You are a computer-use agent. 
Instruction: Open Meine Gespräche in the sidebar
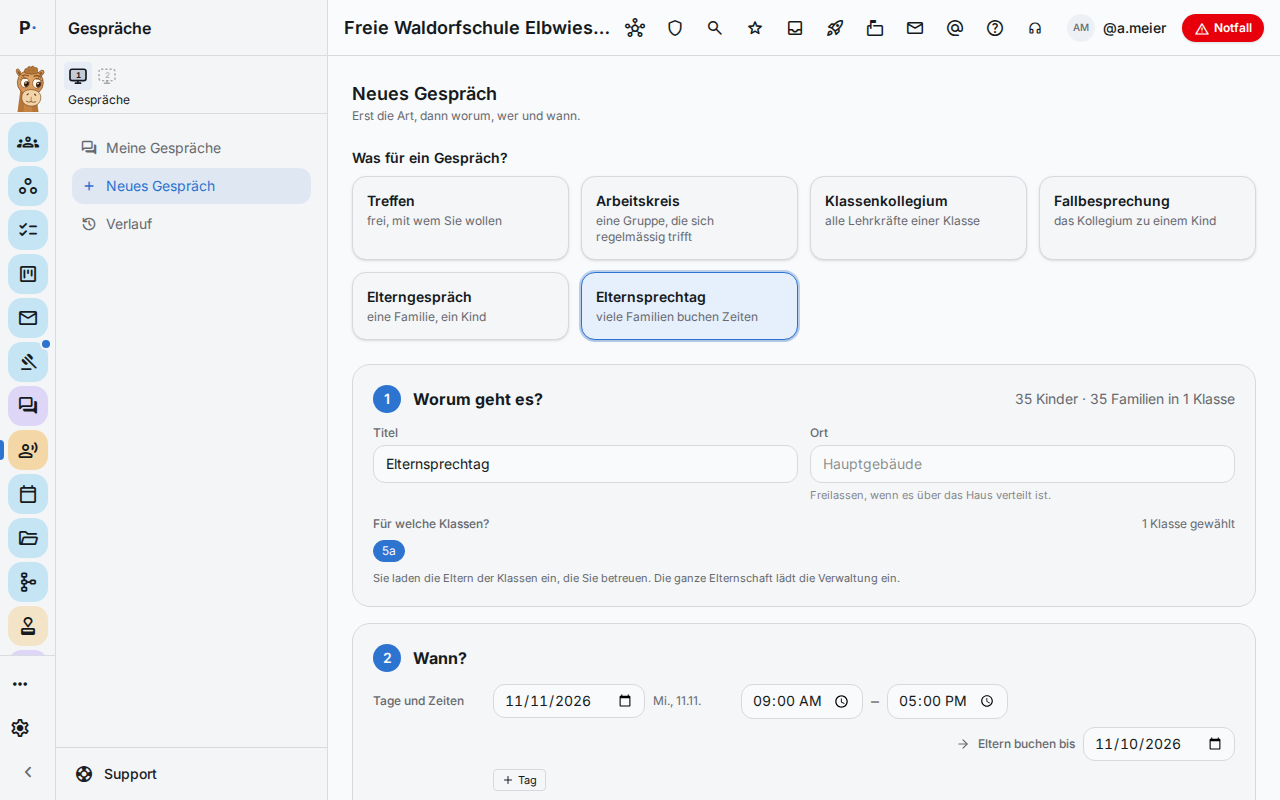(x=191, y=148)
